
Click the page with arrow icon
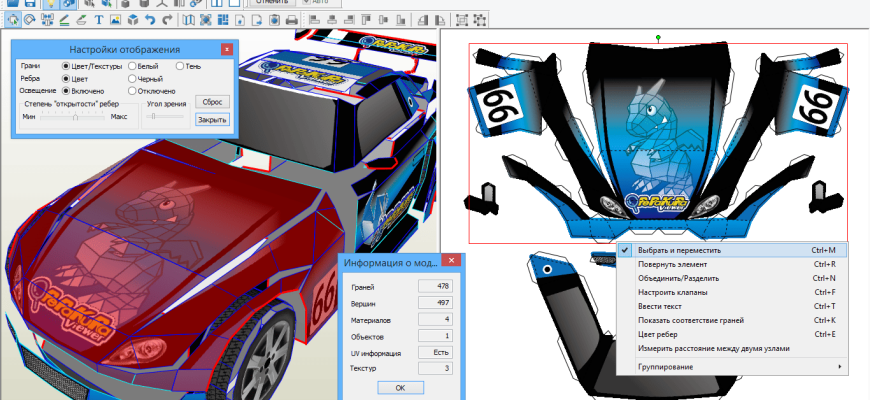pyautogui.click(x=257, y=20)
